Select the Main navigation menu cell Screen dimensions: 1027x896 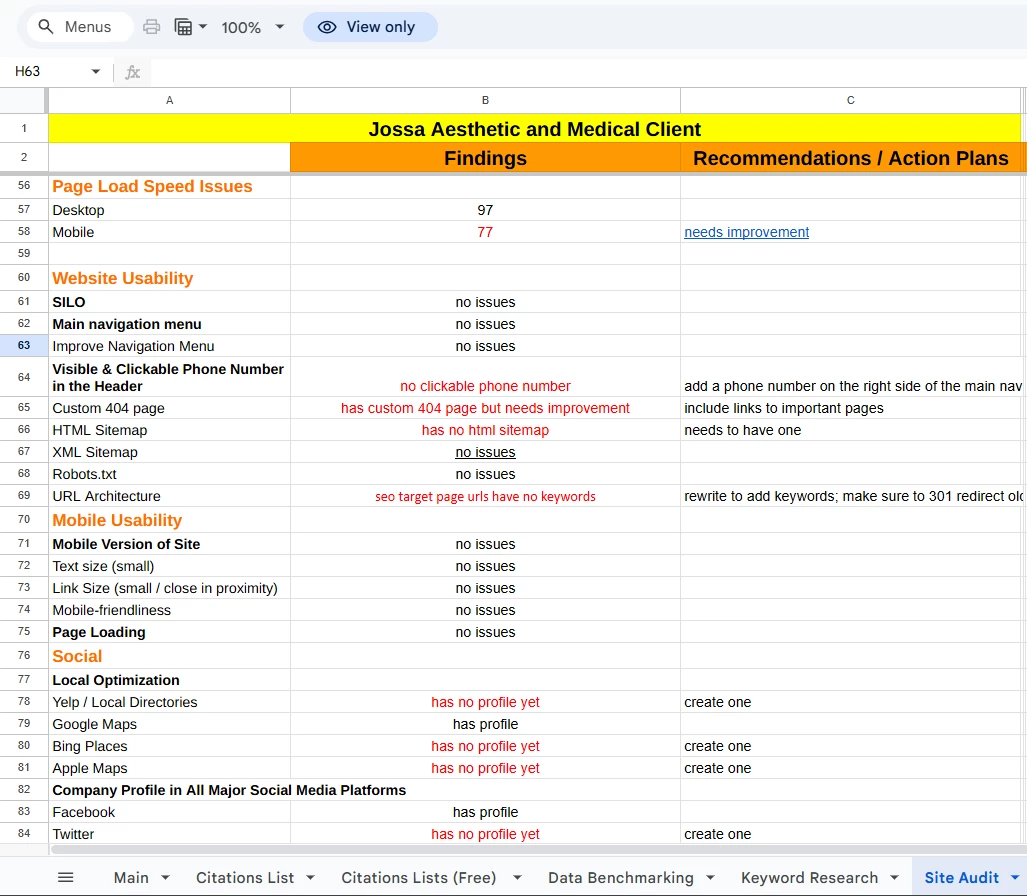point(170,324)
